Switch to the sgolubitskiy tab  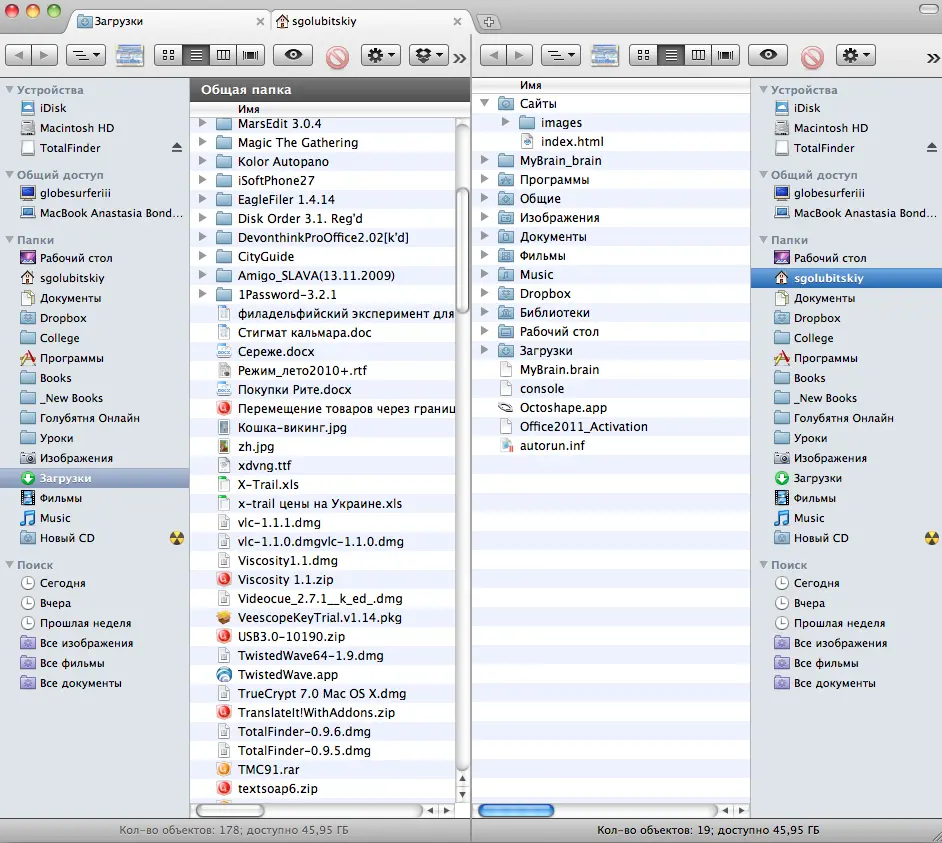369,22
